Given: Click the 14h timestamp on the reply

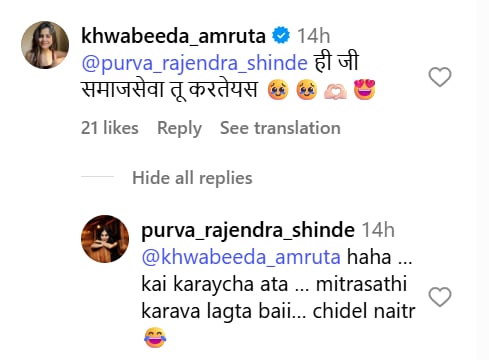Looking at the screenshot, I should (x=378, y=230).
